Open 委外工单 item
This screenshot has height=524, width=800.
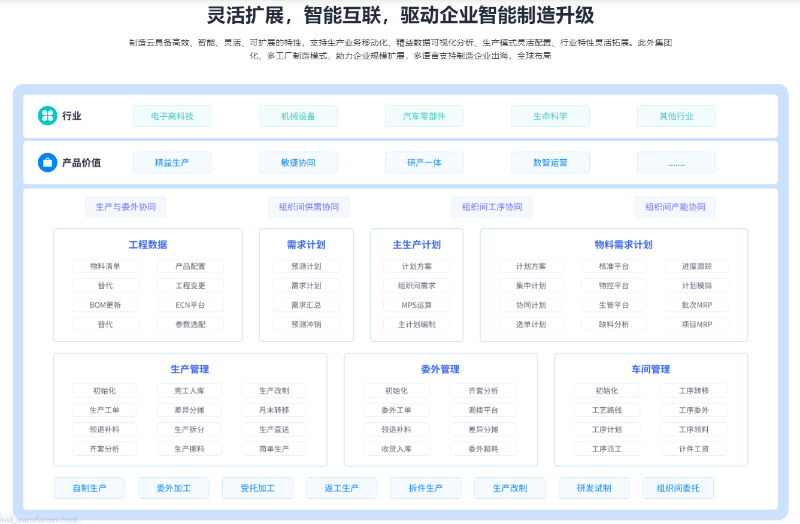coord(396,410)
